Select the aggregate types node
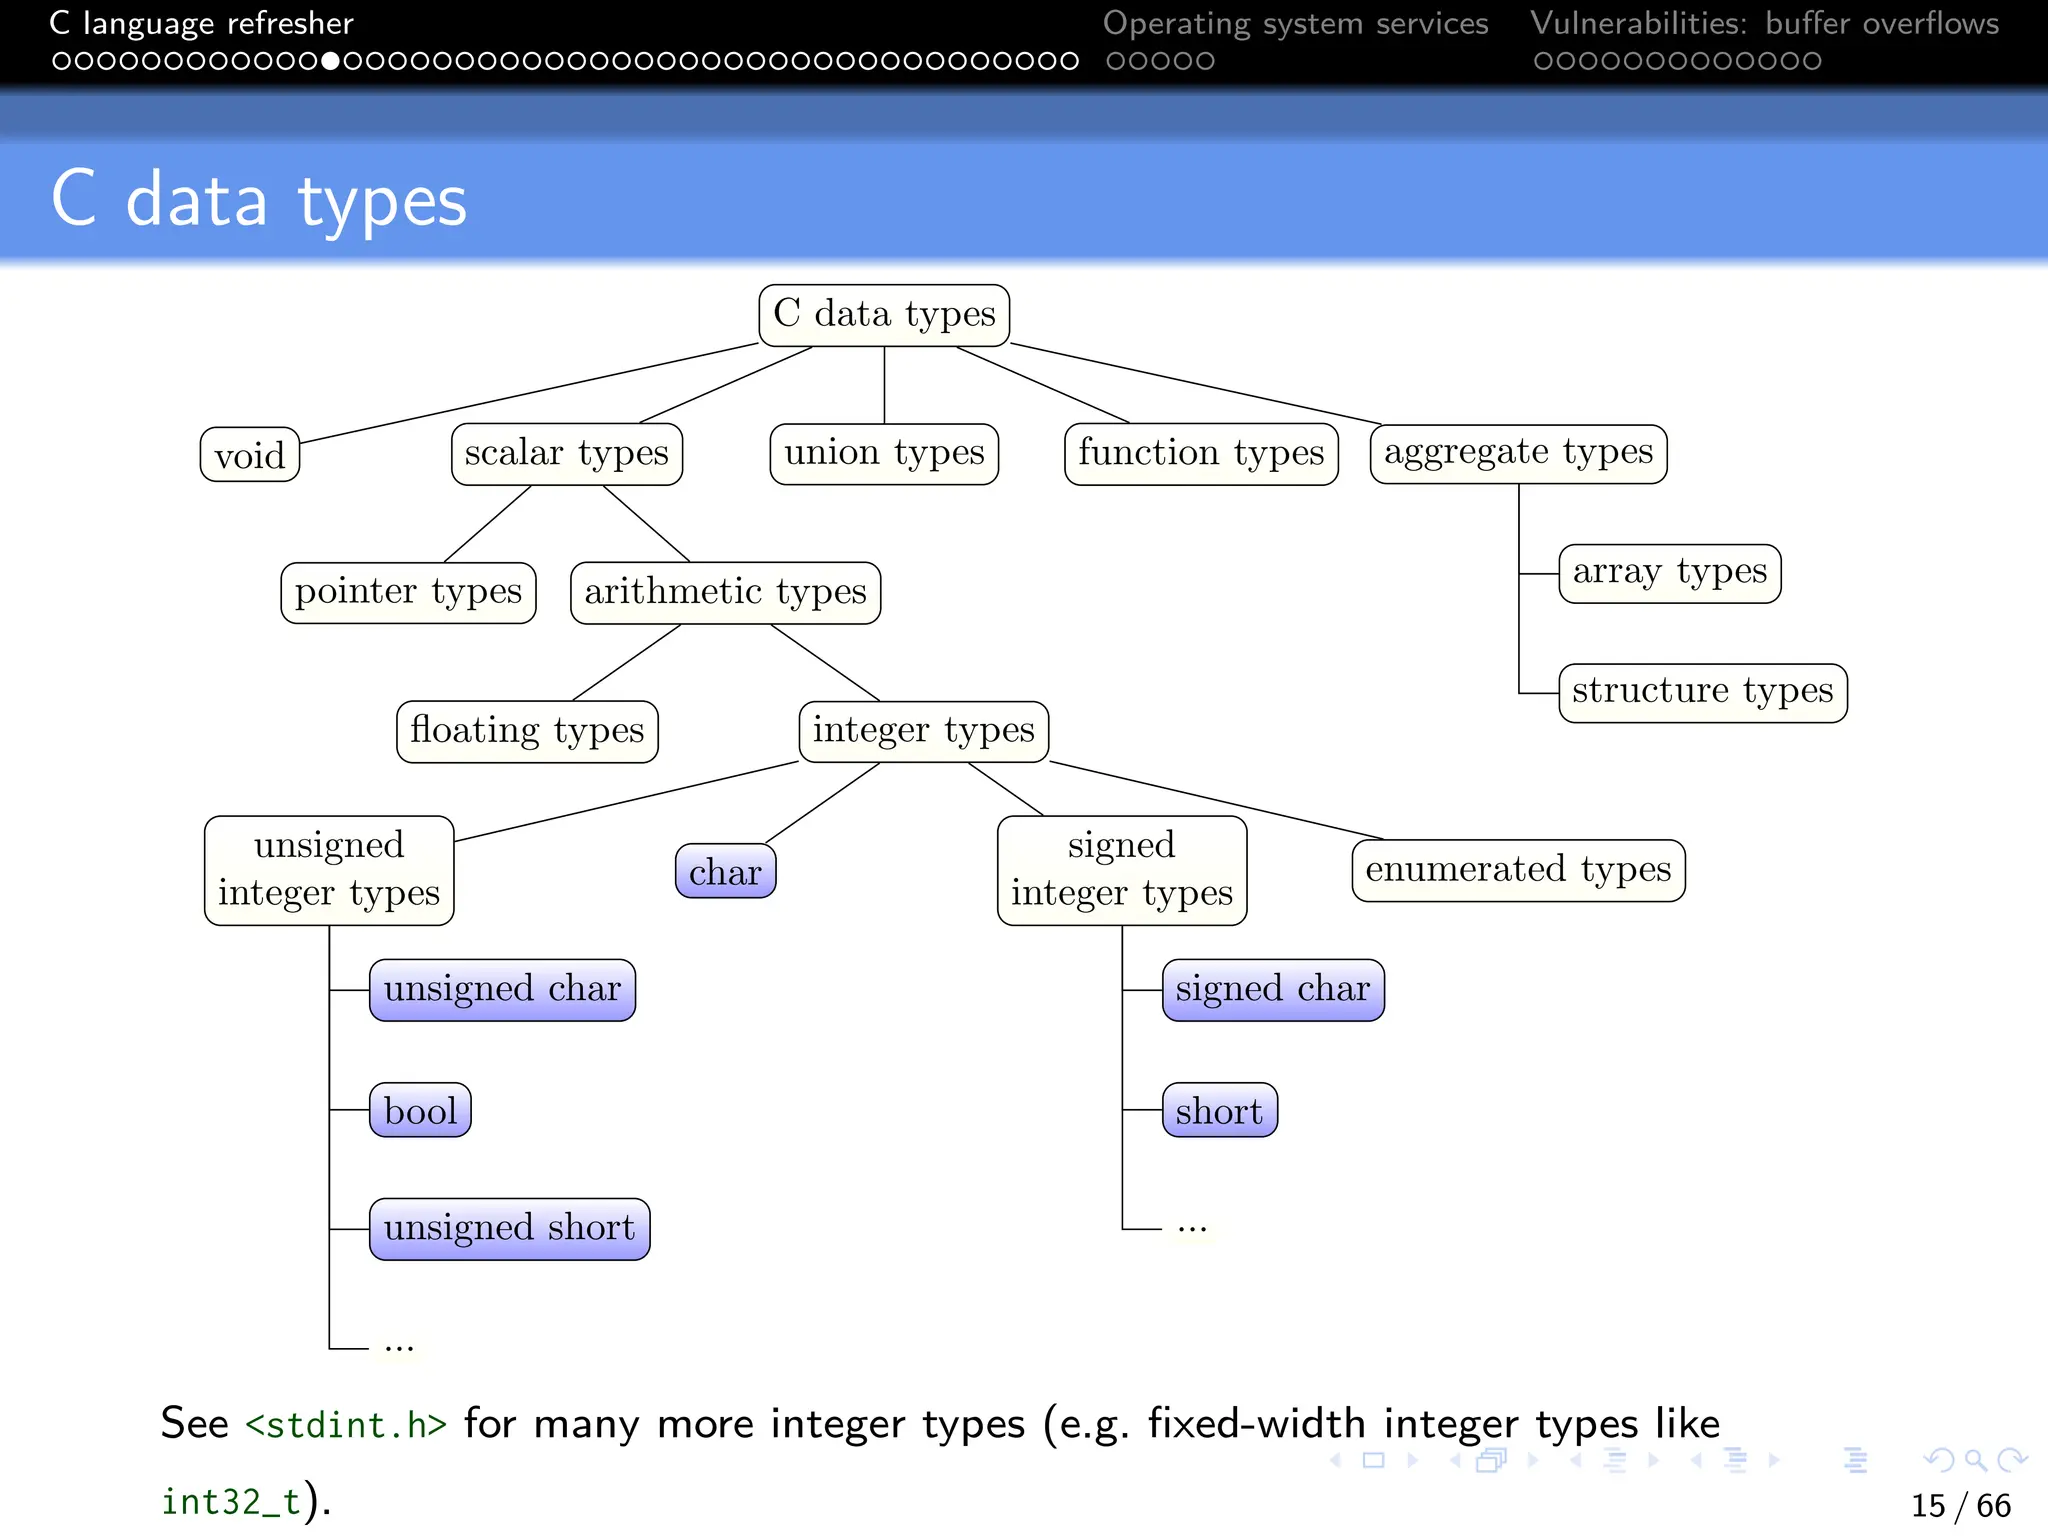 pyautogui.click(x=1518, y=453)
